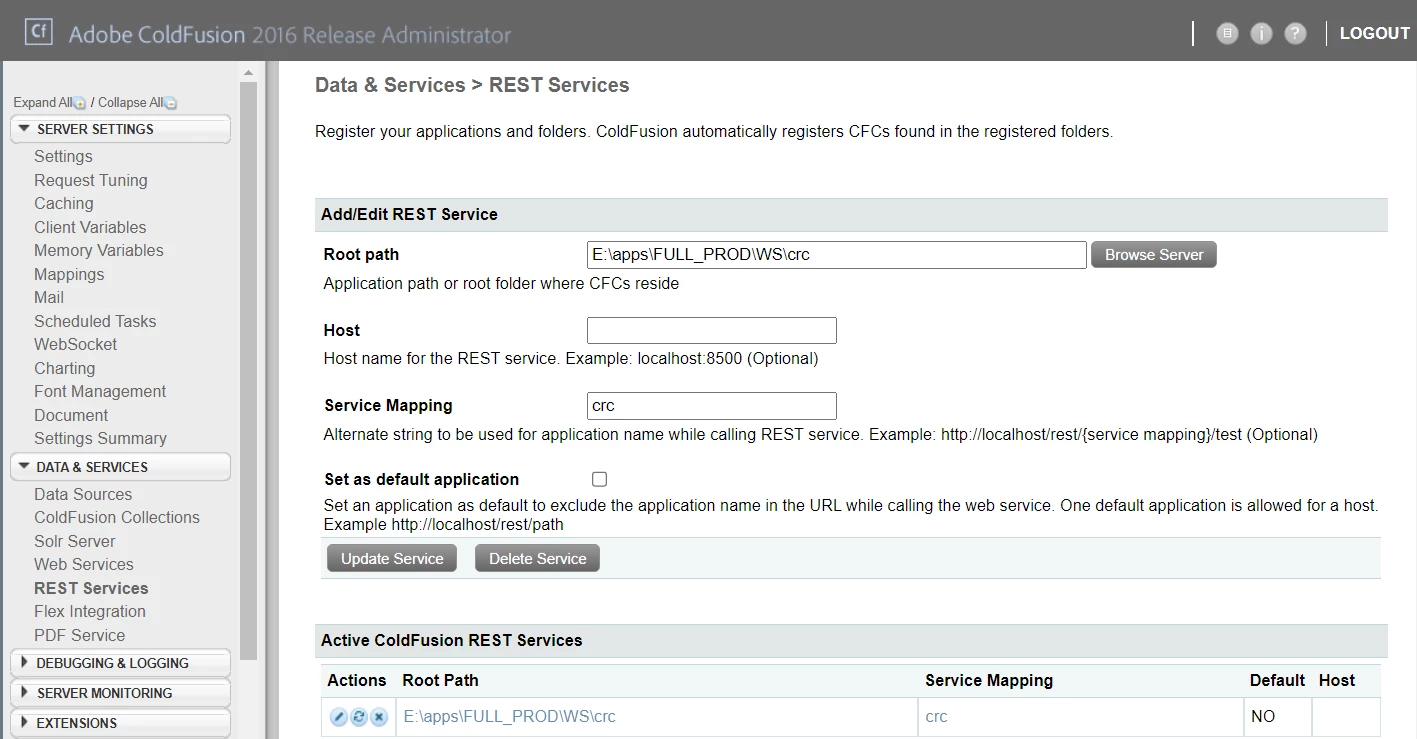Open Scheduled Tasks page
Screen dimensions: 1417x739
tap(95, 321)
